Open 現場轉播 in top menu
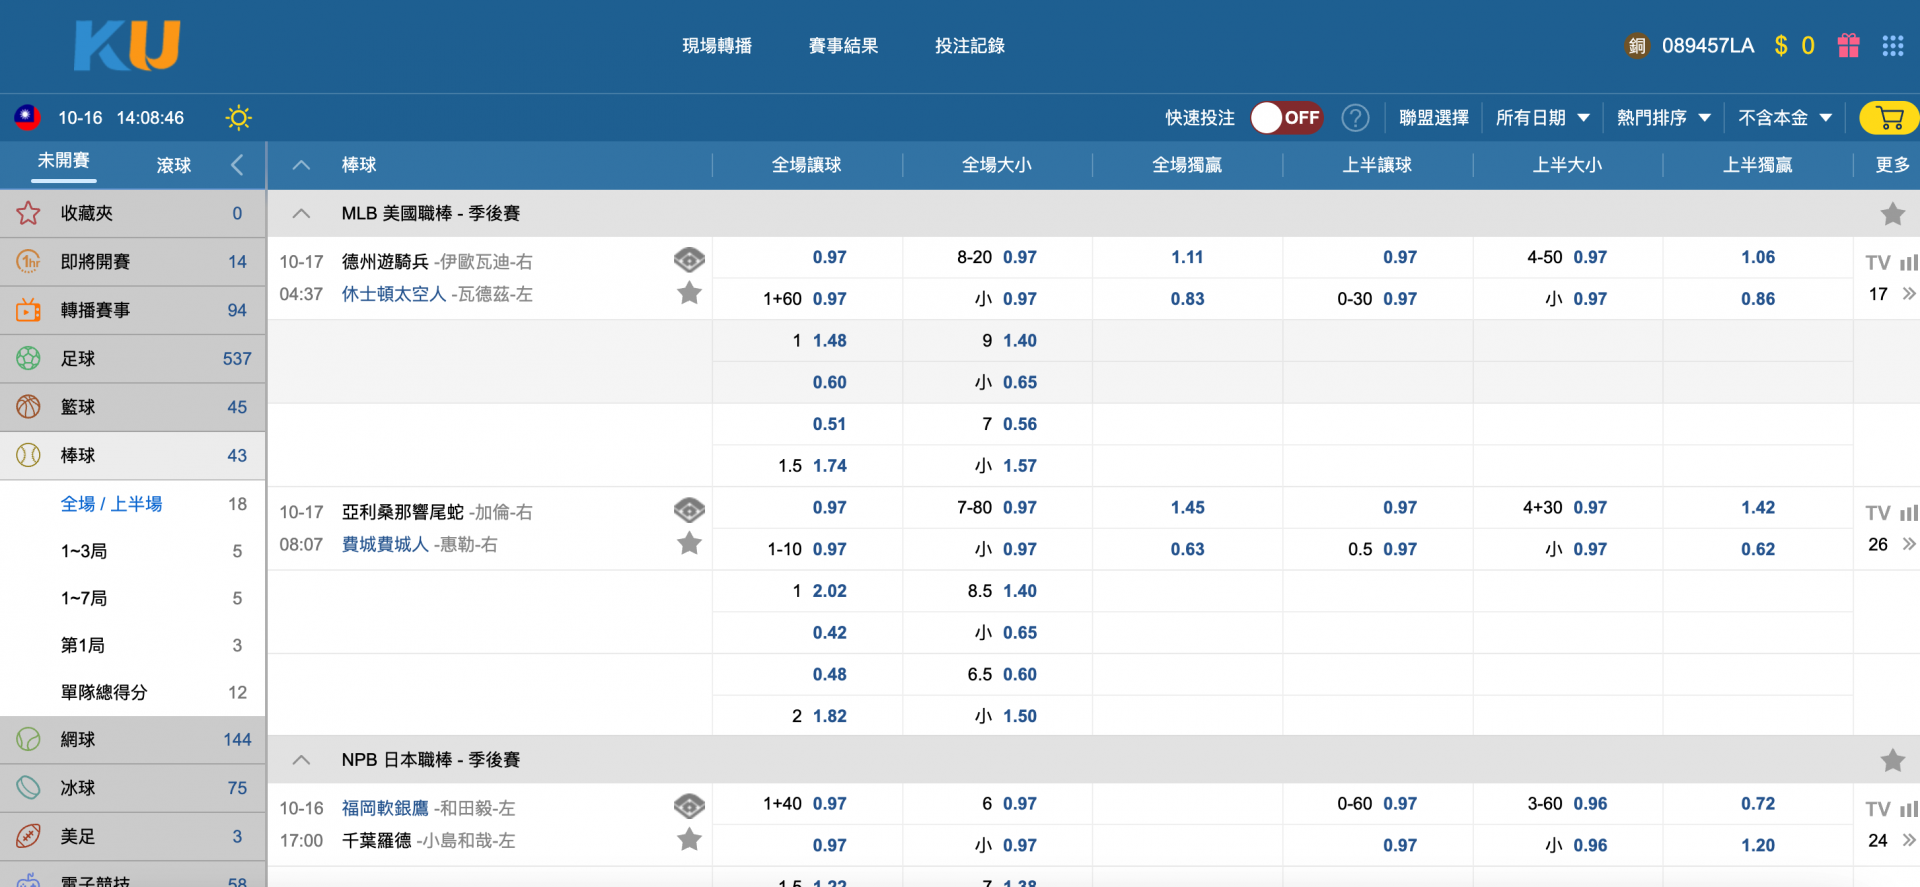Viewport: 1920px width, 887px height. tap(717, 46)
